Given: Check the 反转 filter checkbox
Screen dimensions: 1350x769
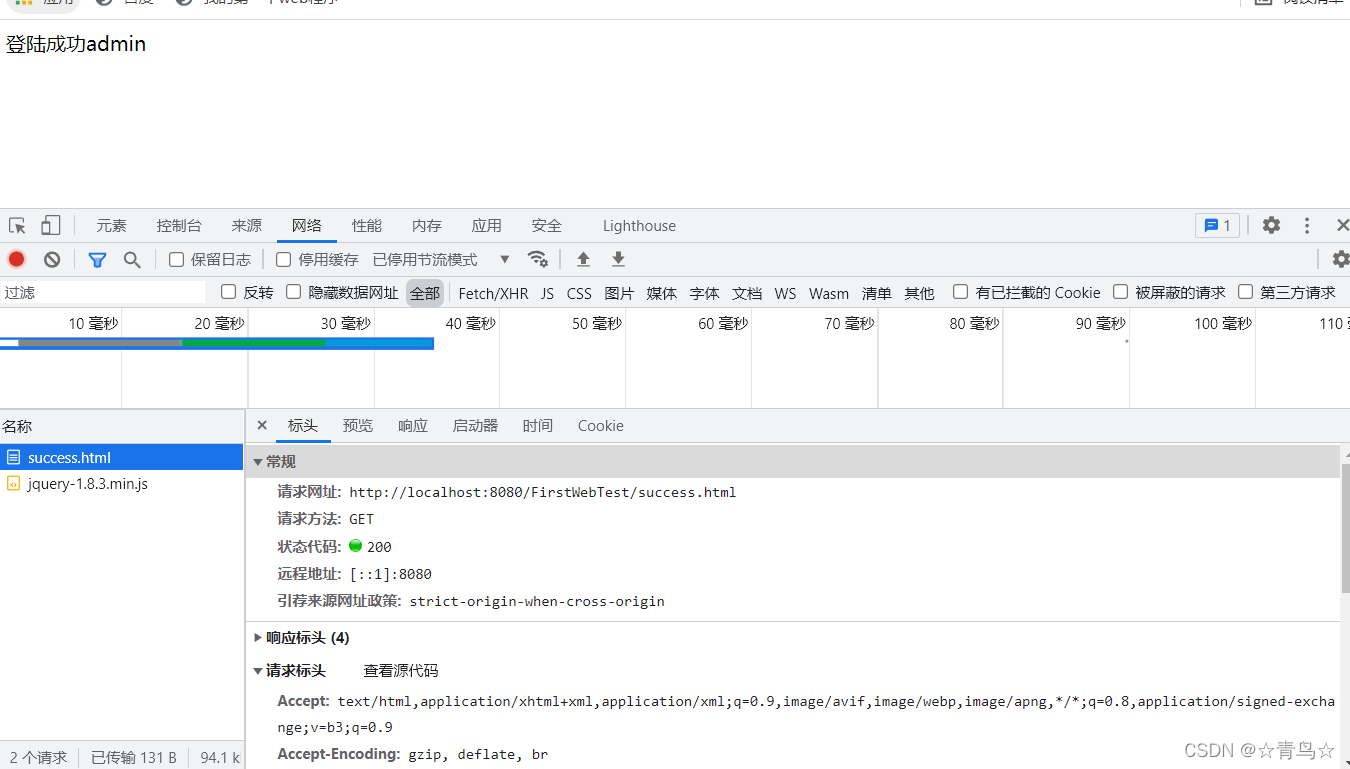Looking at the screenshot, I should [x=228, y=292].
